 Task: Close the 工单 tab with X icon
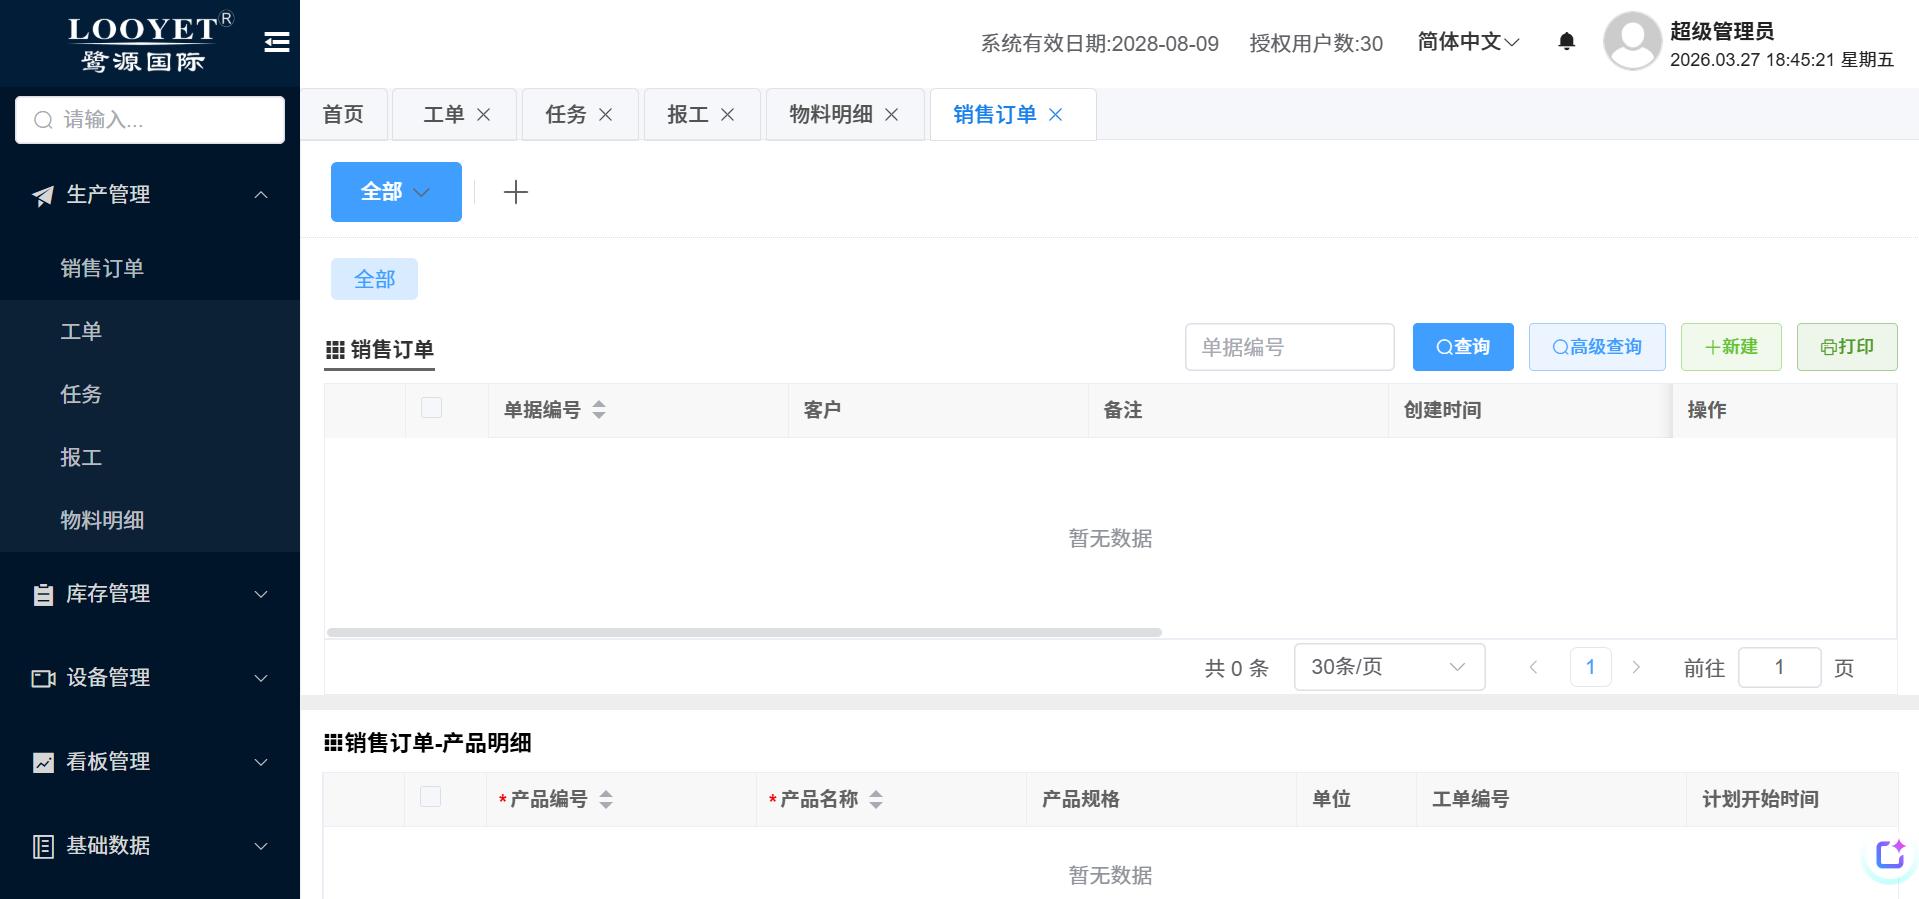[483, 115]
